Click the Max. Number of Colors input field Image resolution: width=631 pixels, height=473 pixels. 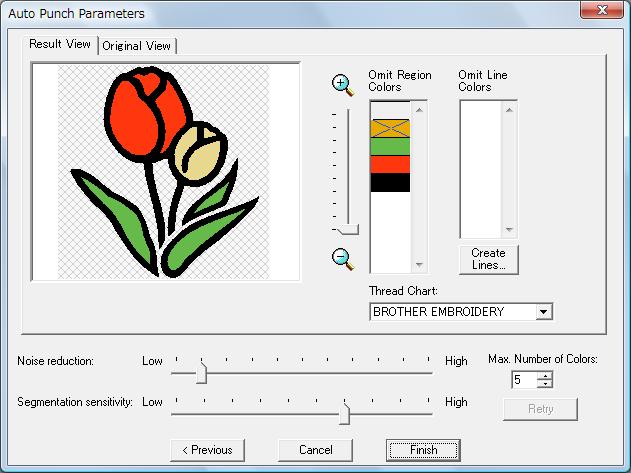[x=525, y=380]
